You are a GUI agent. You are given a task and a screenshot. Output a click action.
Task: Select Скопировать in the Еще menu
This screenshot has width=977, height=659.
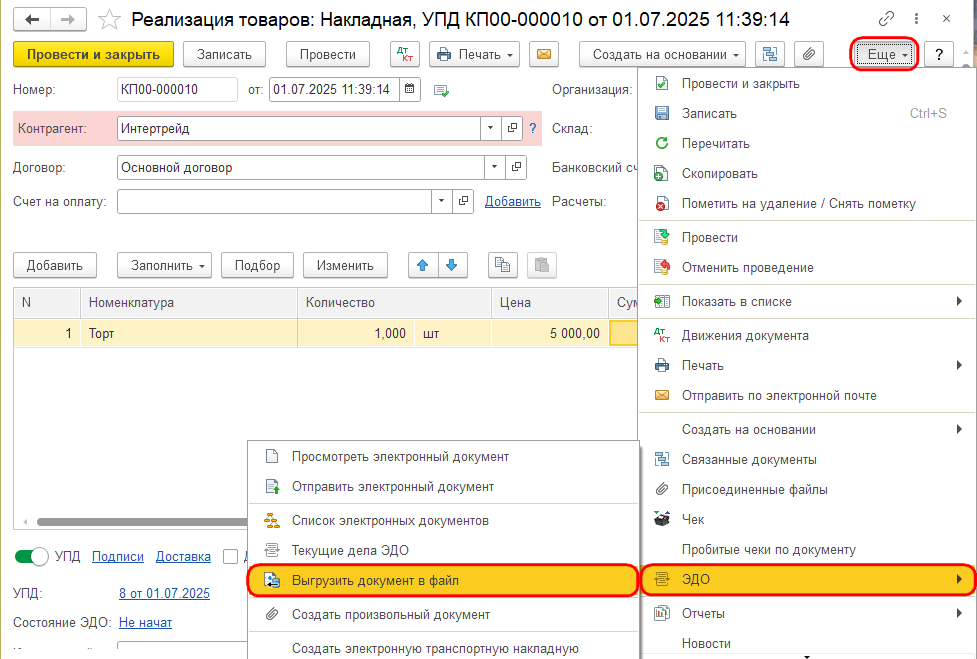click(x=807, y=174)
